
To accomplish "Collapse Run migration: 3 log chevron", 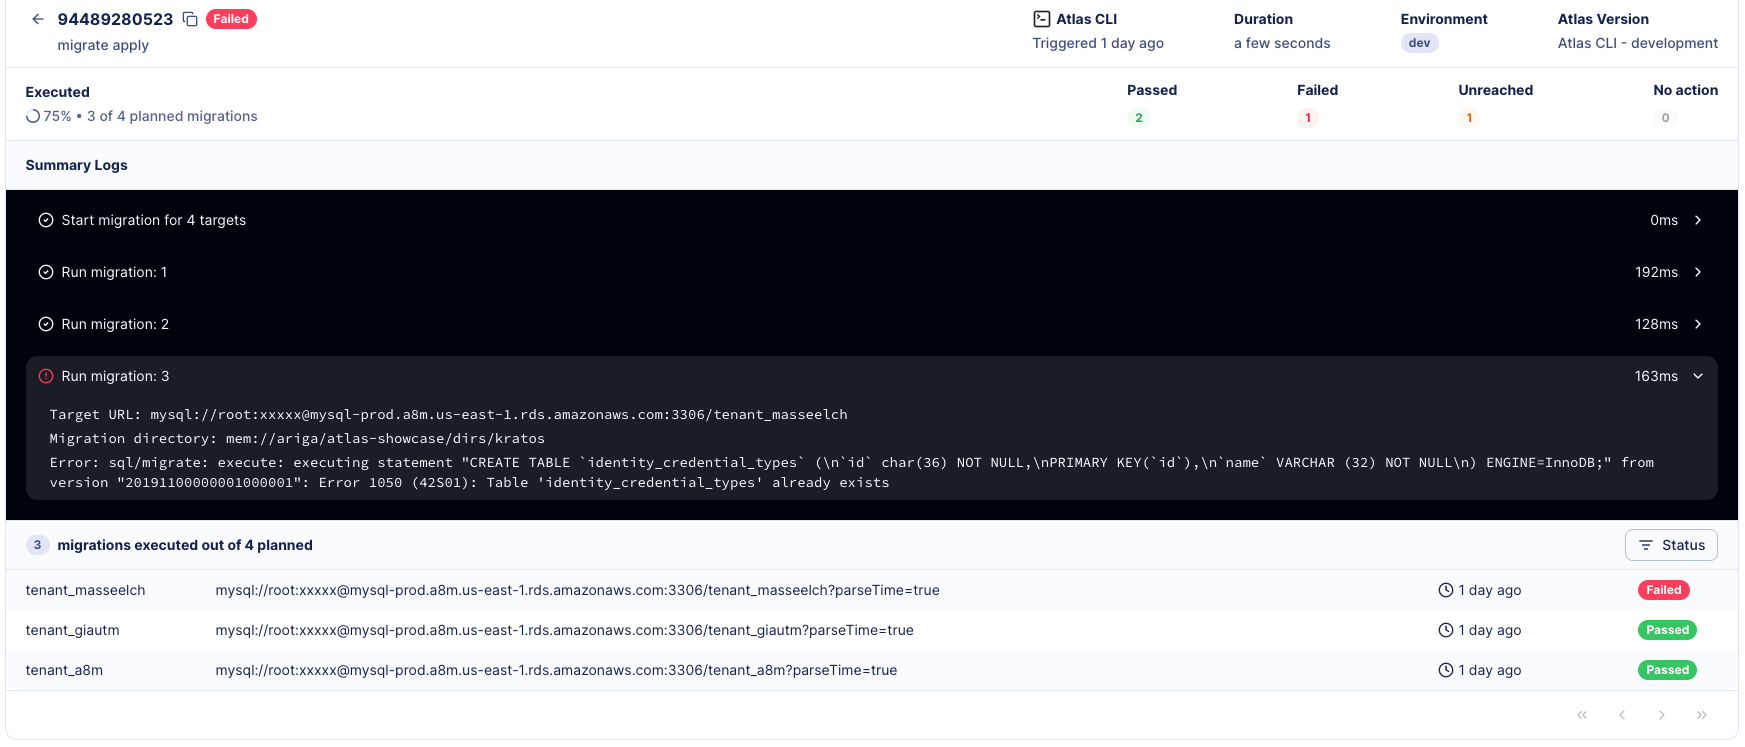I will [1698, 376].
